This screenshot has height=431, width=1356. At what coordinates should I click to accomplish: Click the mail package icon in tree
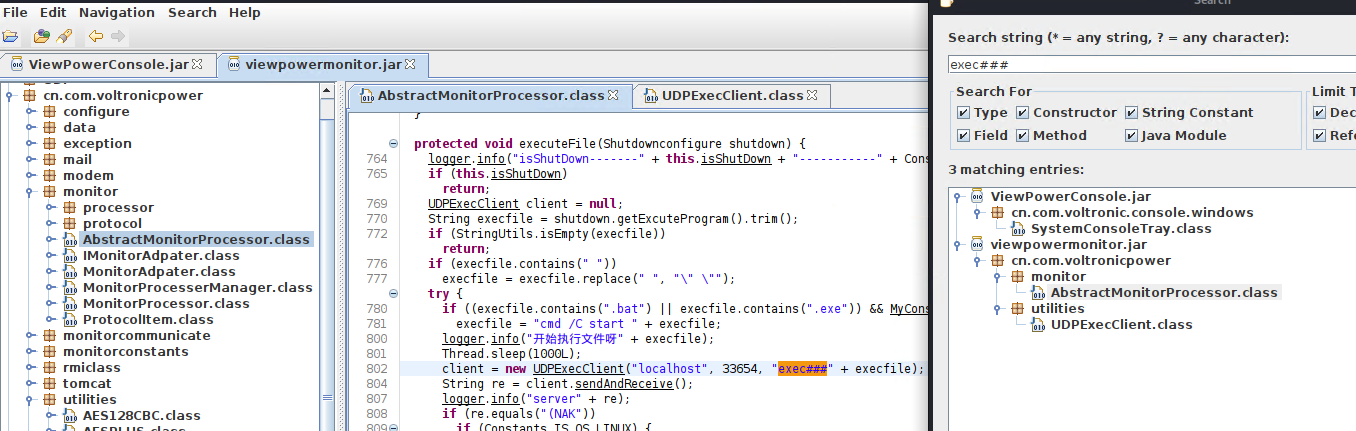point(50,160)
